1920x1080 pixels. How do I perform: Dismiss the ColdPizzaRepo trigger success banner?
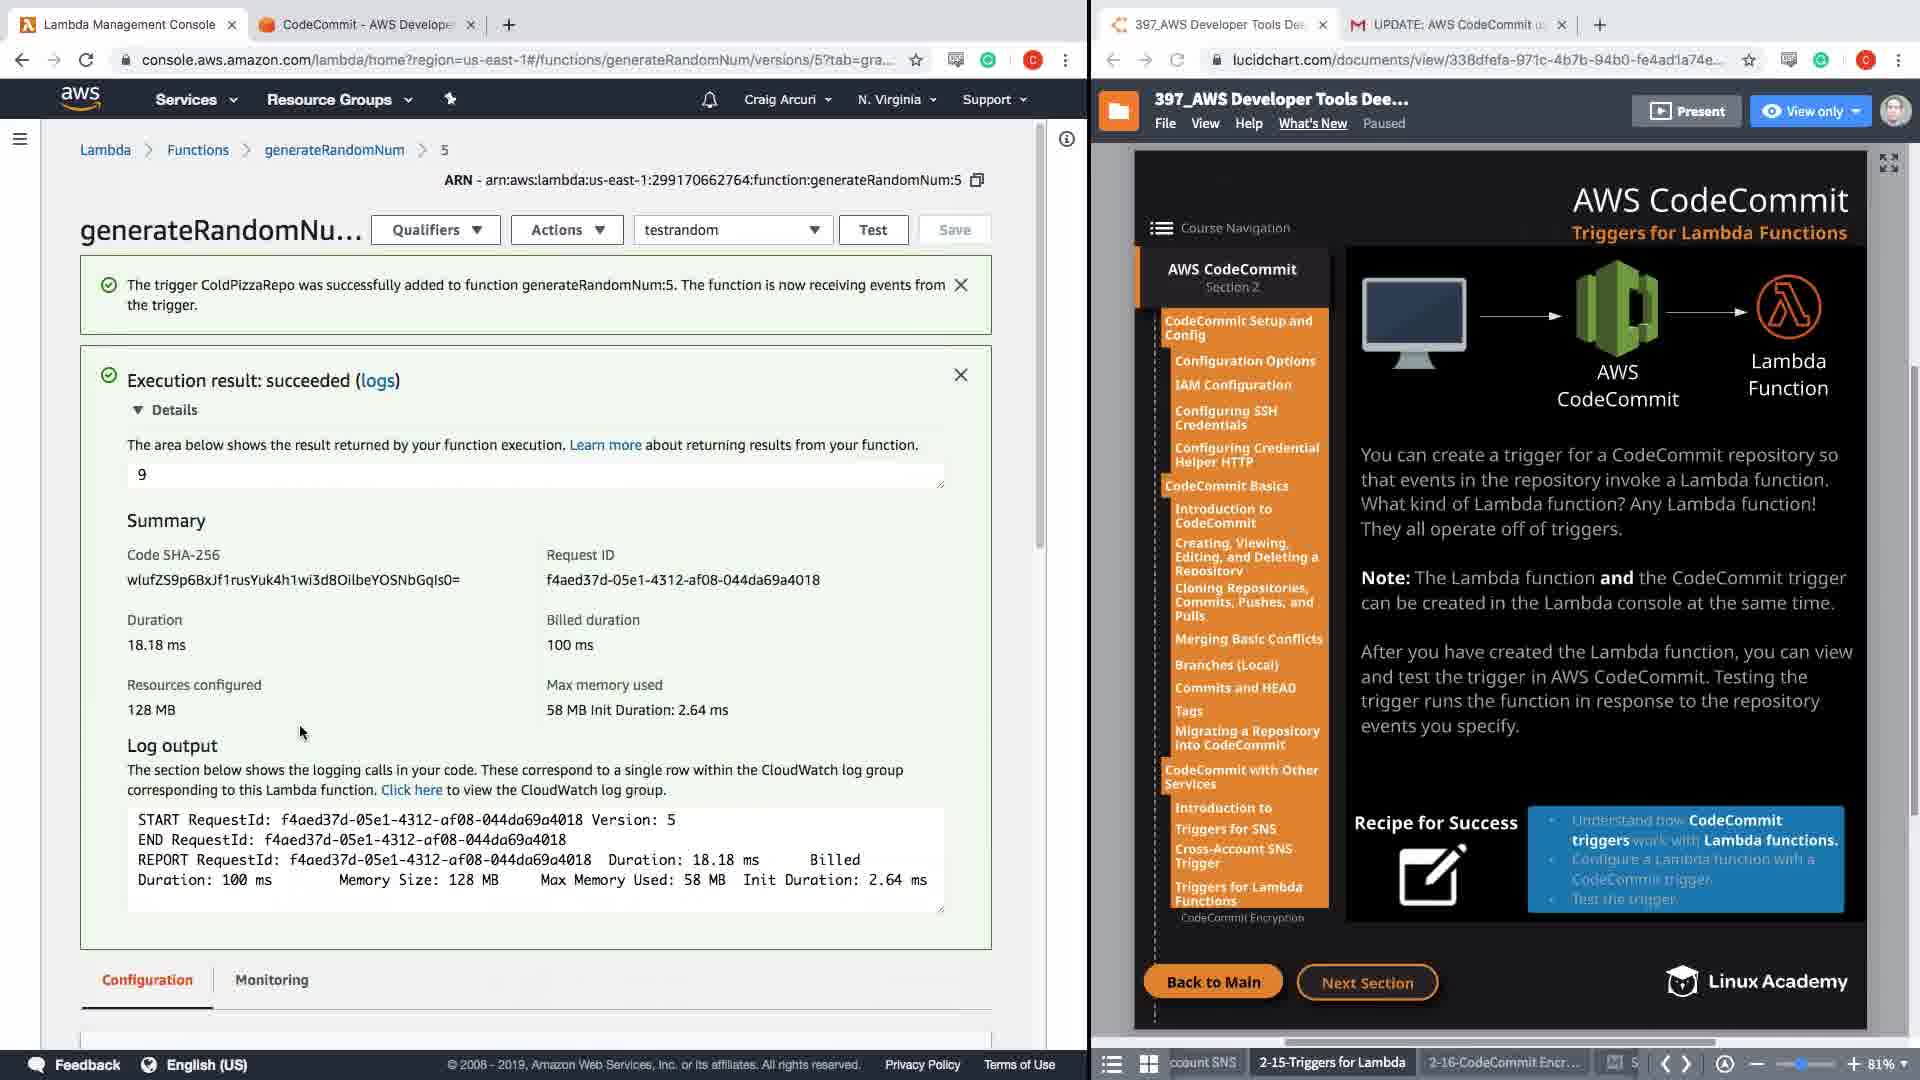(x=961, y=285)
